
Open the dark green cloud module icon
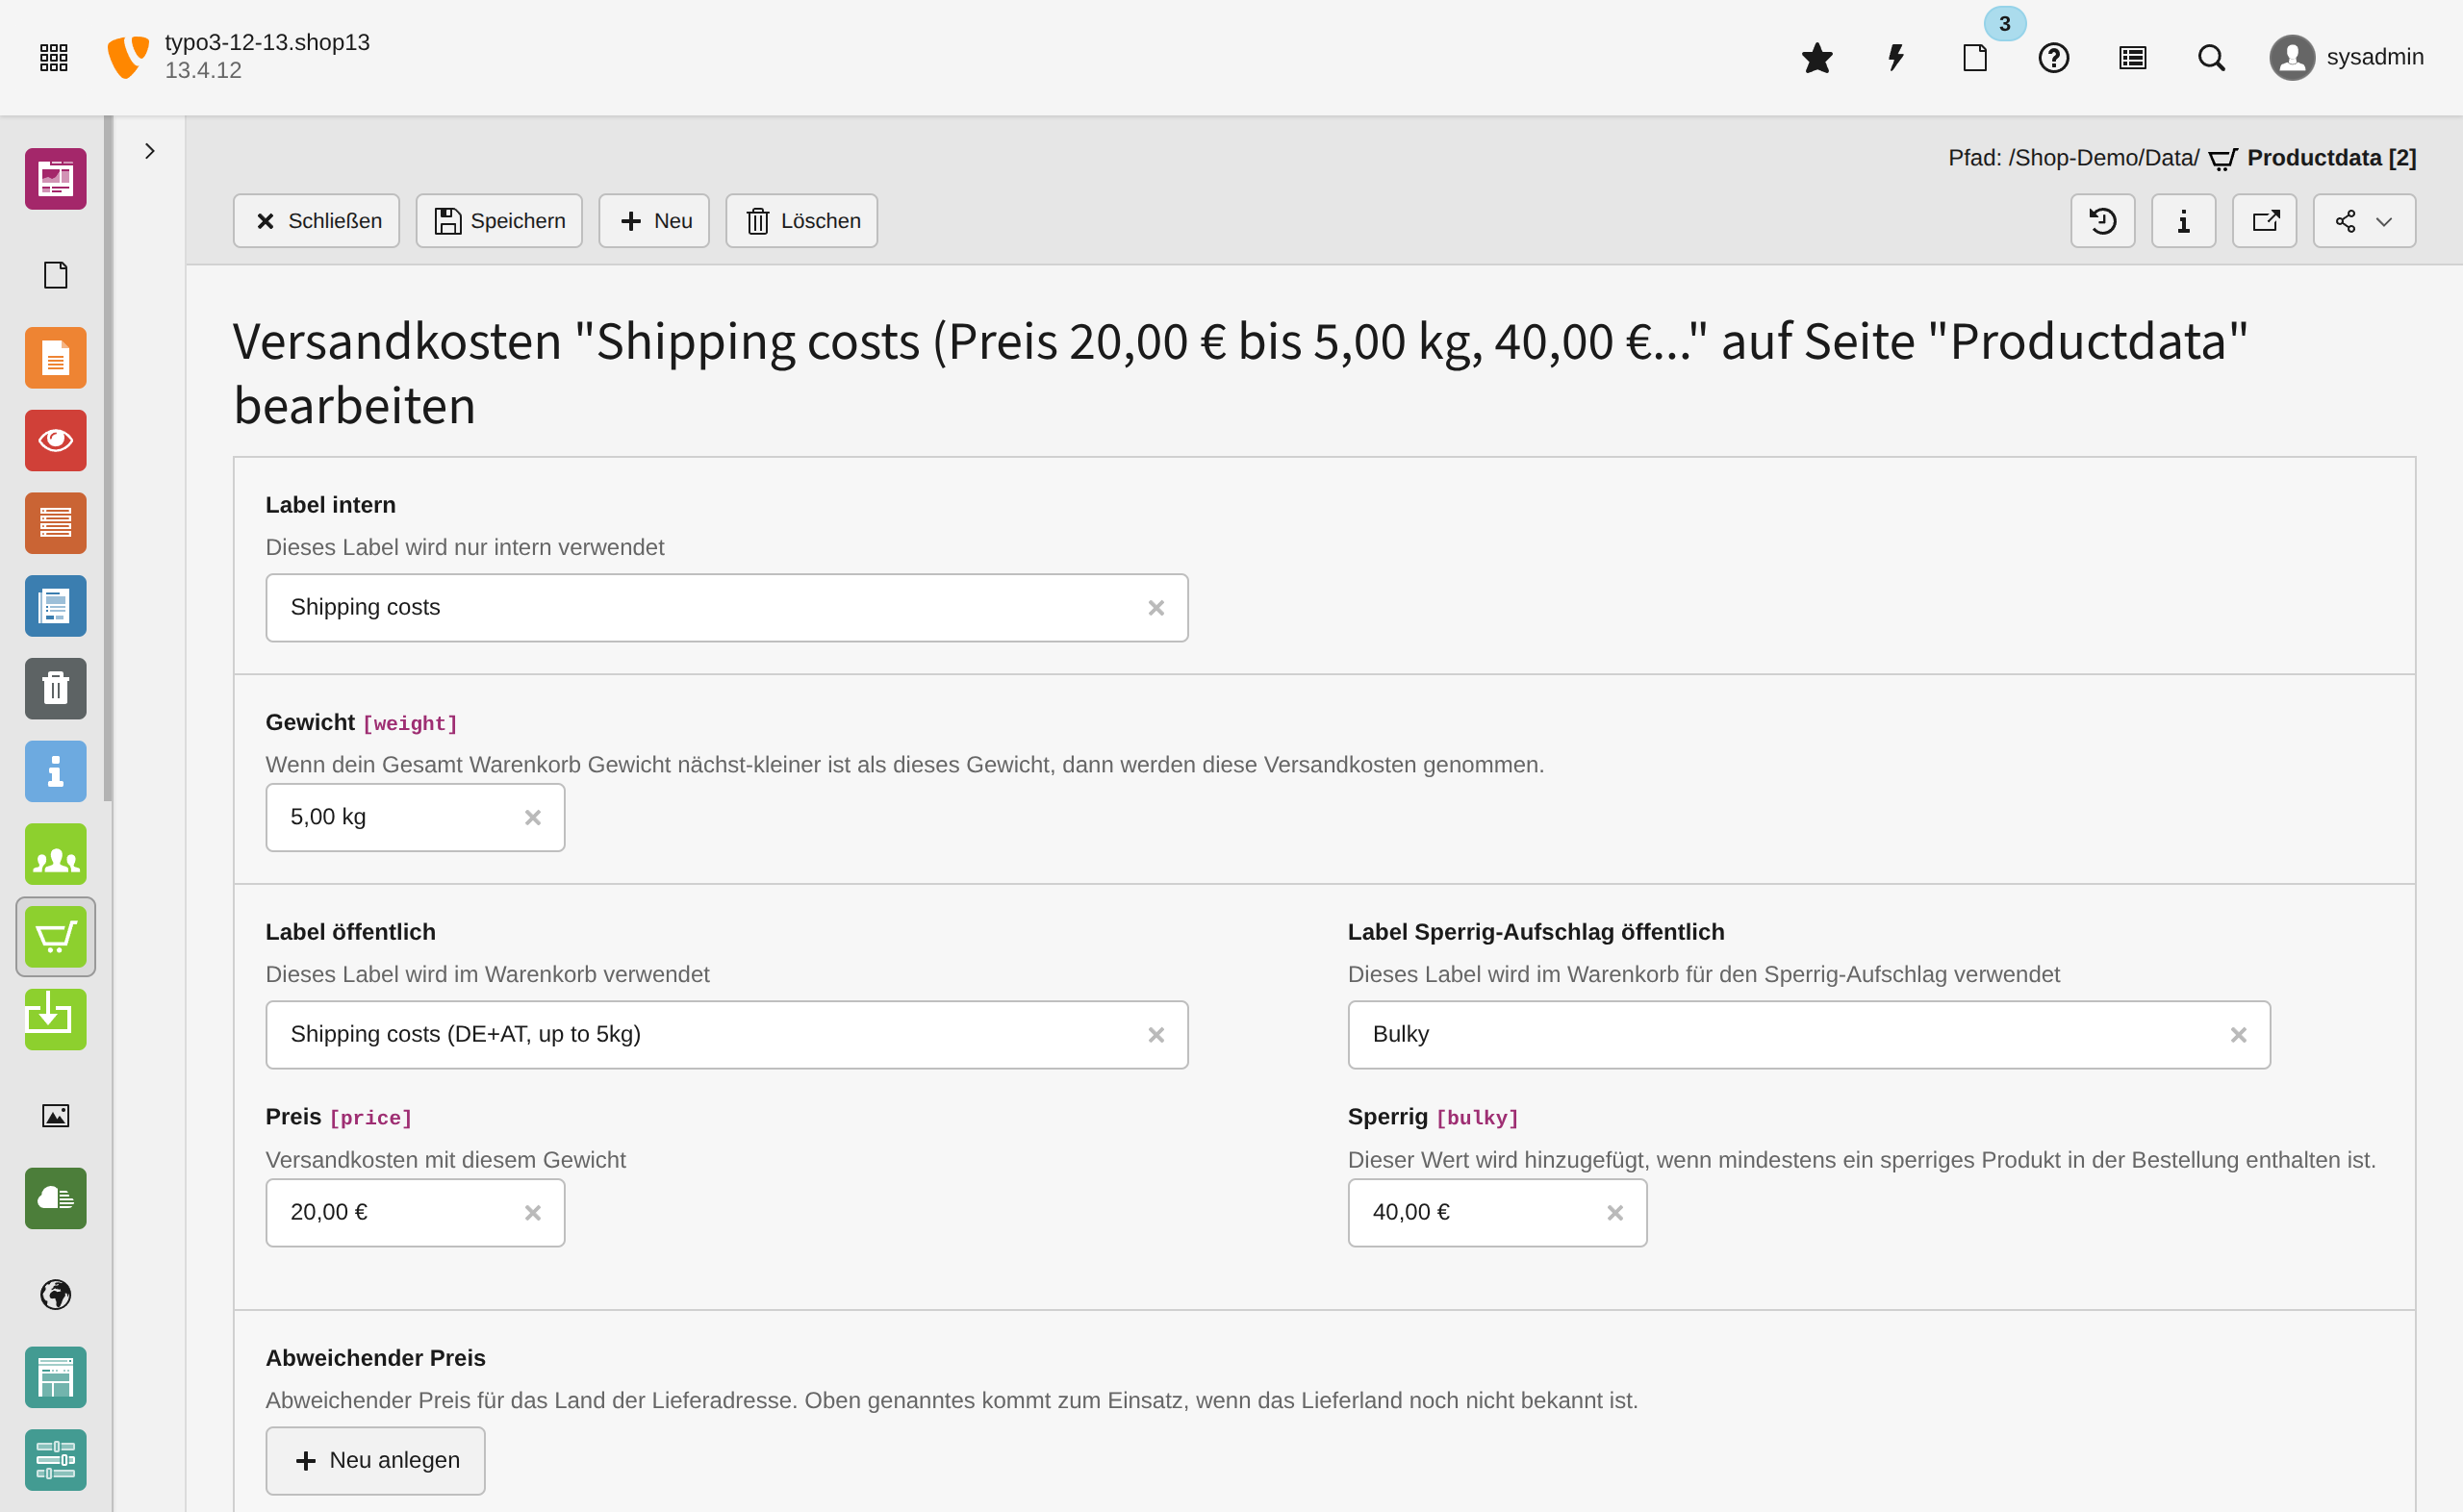(x=55, y=1198)
